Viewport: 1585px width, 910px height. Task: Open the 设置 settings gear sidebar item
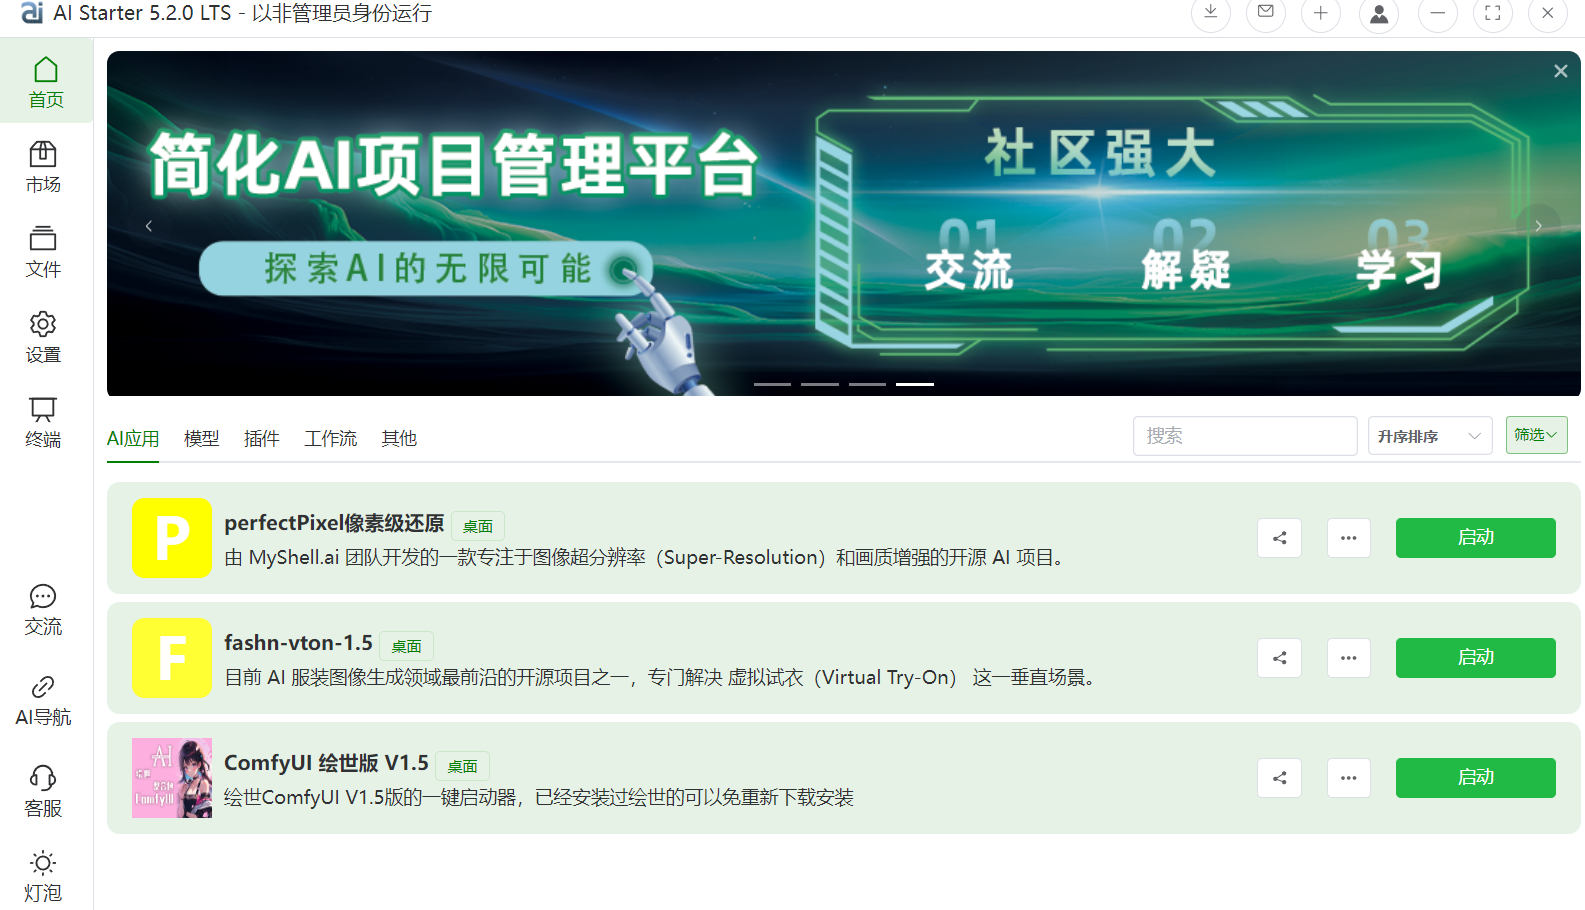pos(43,336)
